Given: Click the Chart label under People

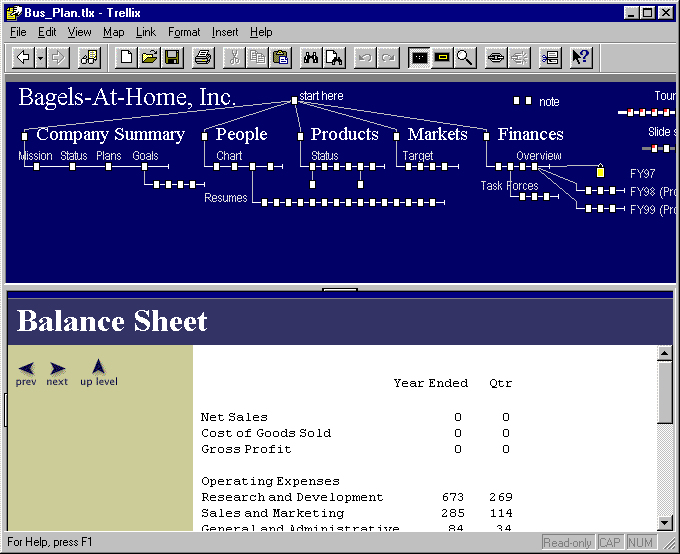Looking at the screenshot, I should tap(229, 156).
